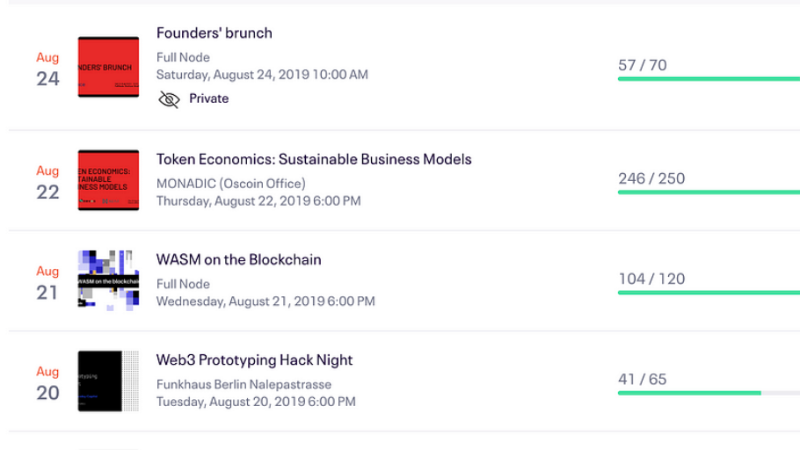Click MONADIC (Oscoin Office) venue text
Viewport: 800px width, 450px height.
click(231, 183)
